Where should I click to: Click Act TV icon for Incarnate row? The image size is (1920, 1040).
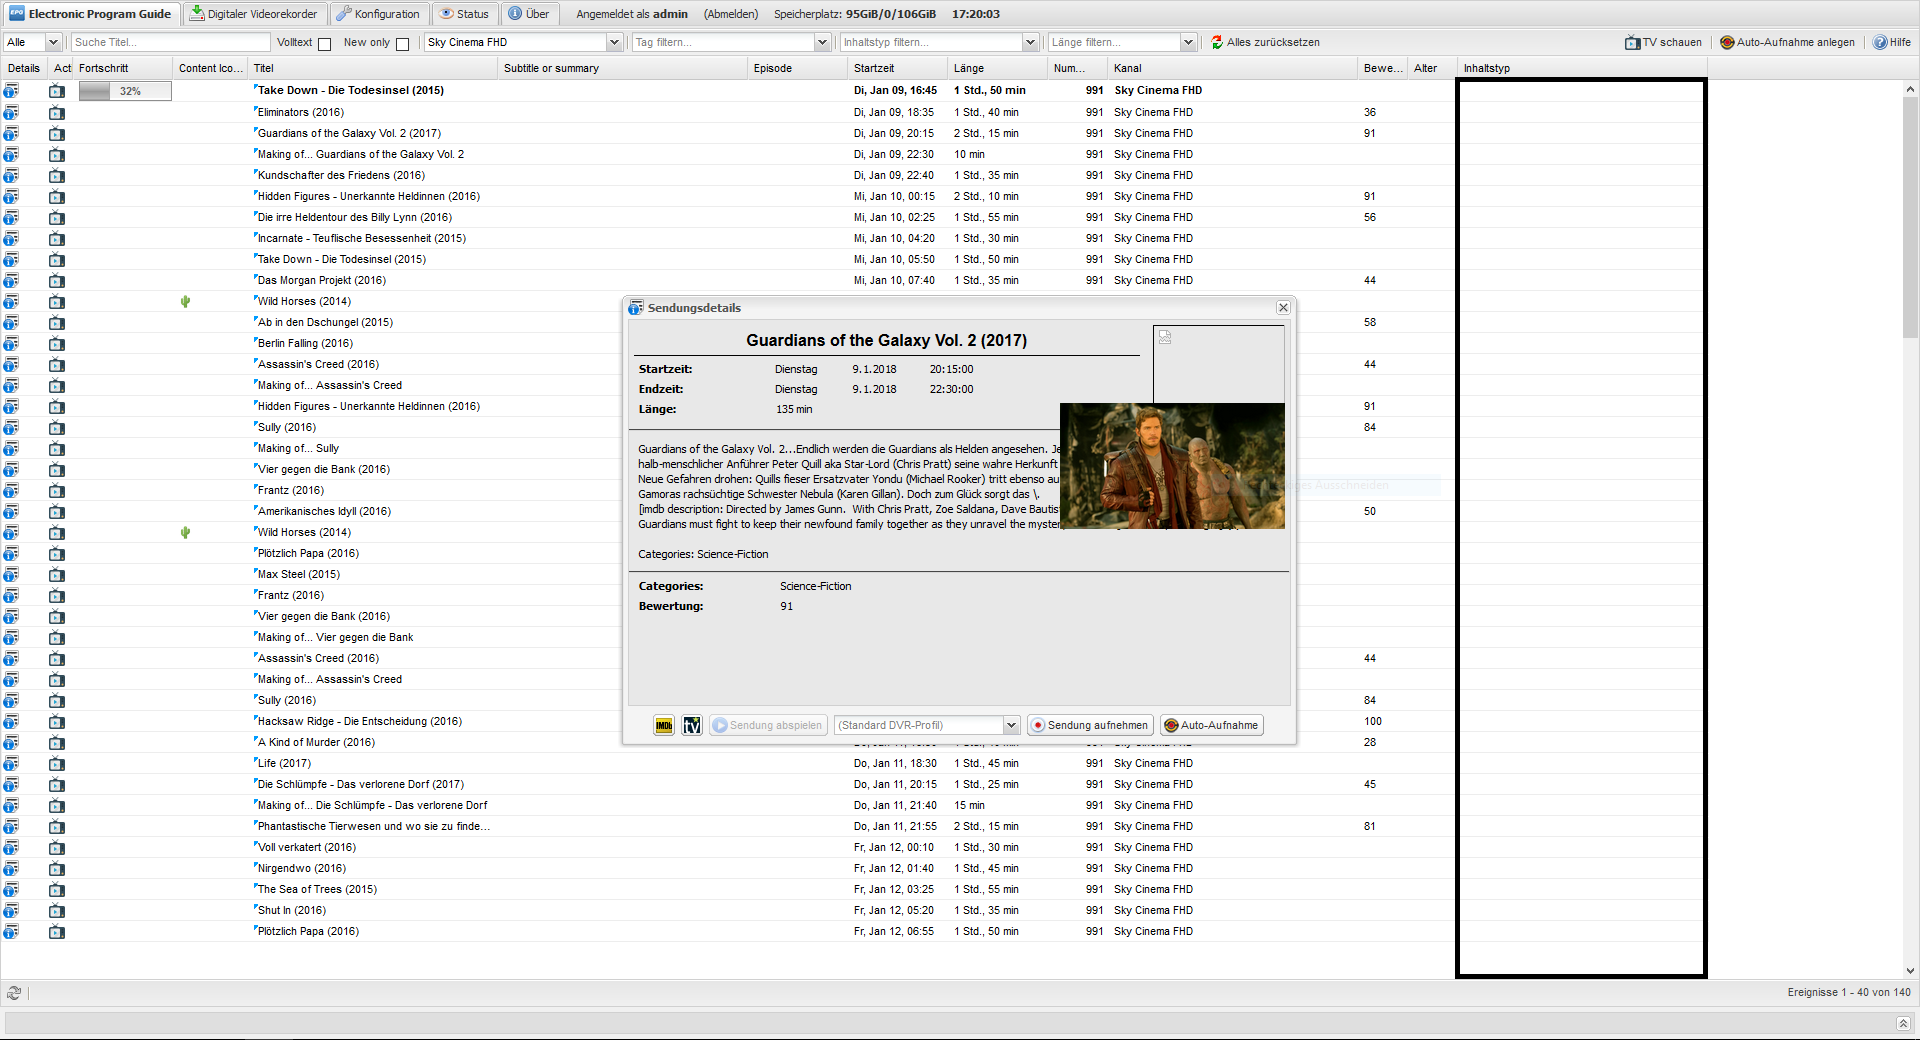[57, 238]
